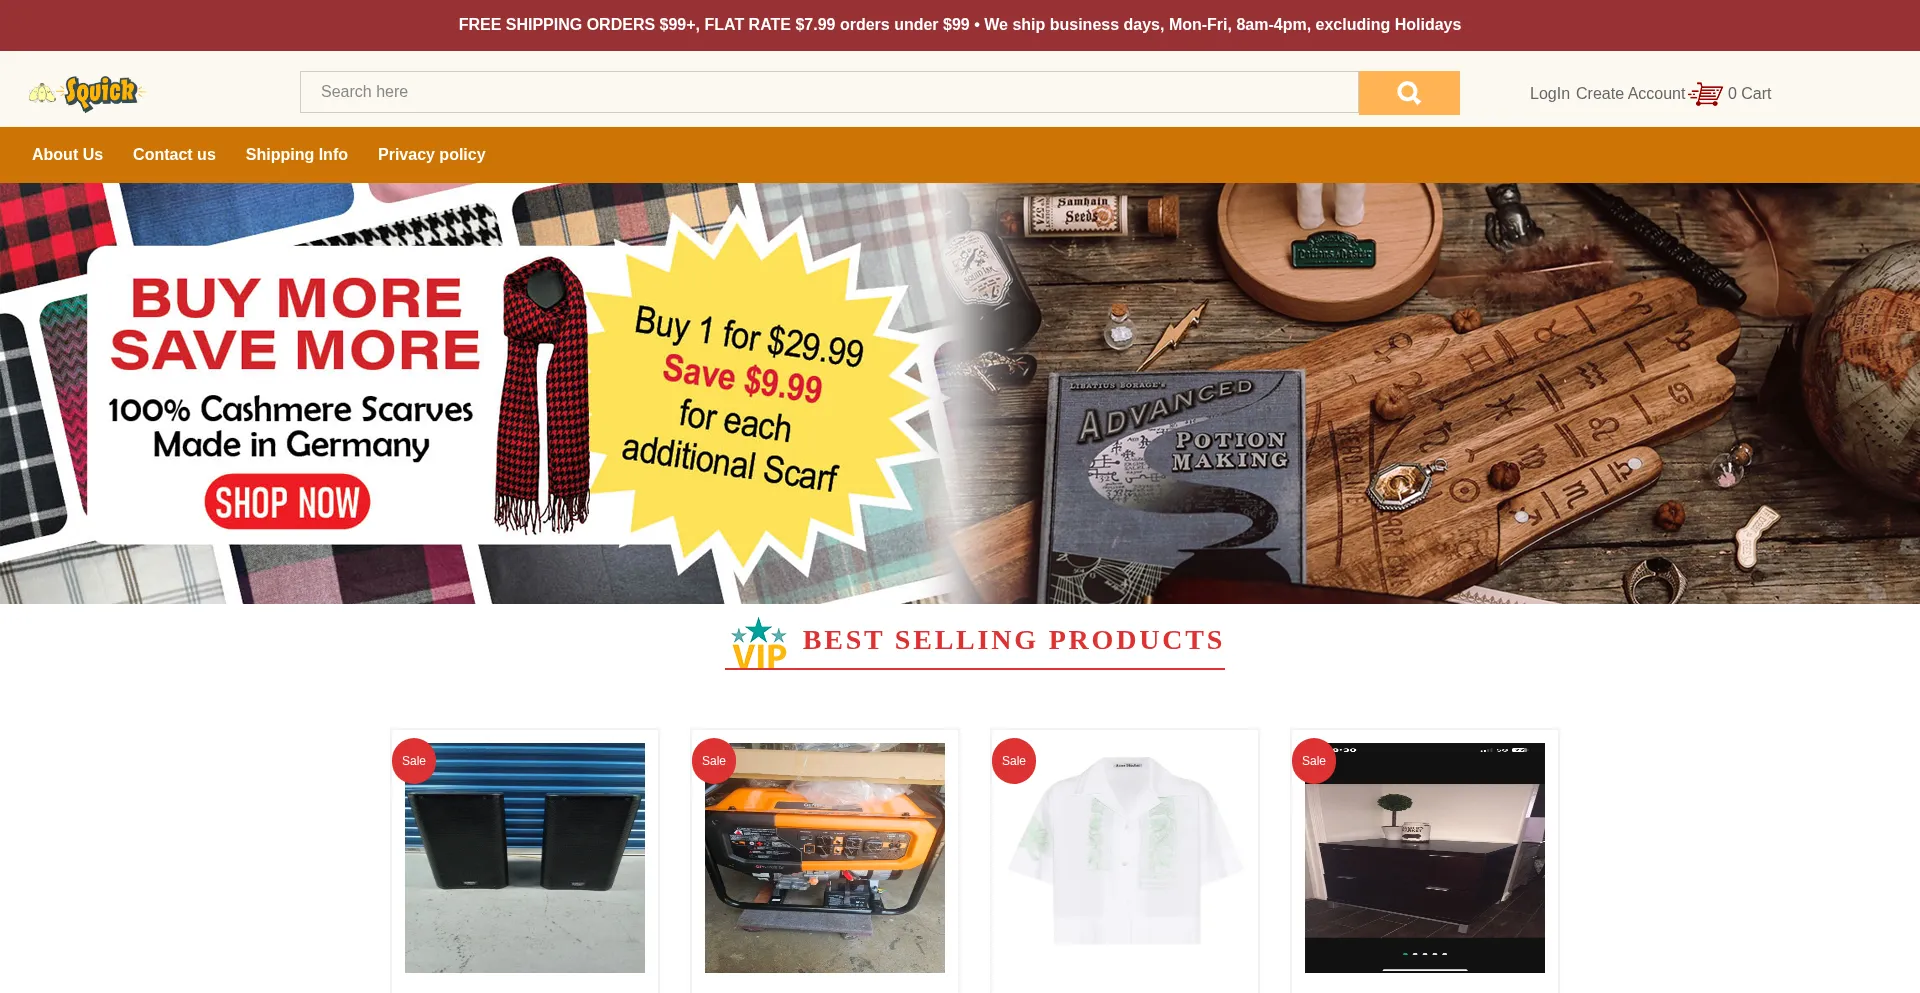Click the Sale badge on speakers product
Viewport: 1920px width, 993px height.
pyautogui.click(x=414, y=761)
